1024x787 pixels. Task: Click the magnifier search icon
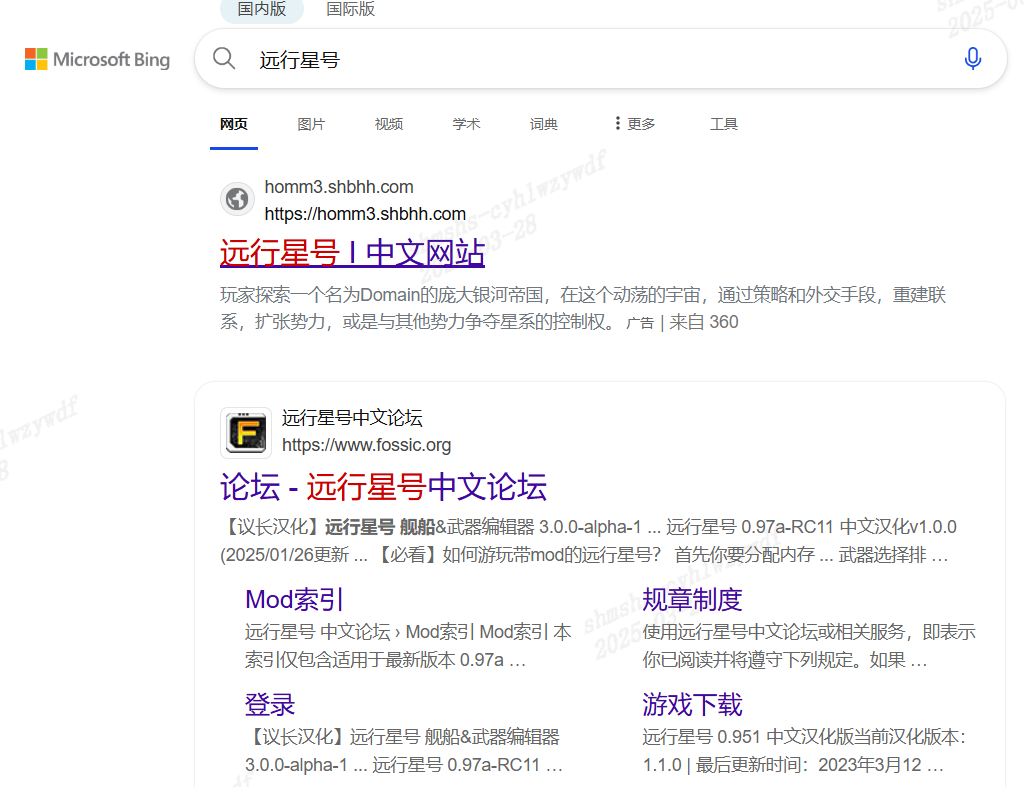pyautogui.click(x=225, y=59)
